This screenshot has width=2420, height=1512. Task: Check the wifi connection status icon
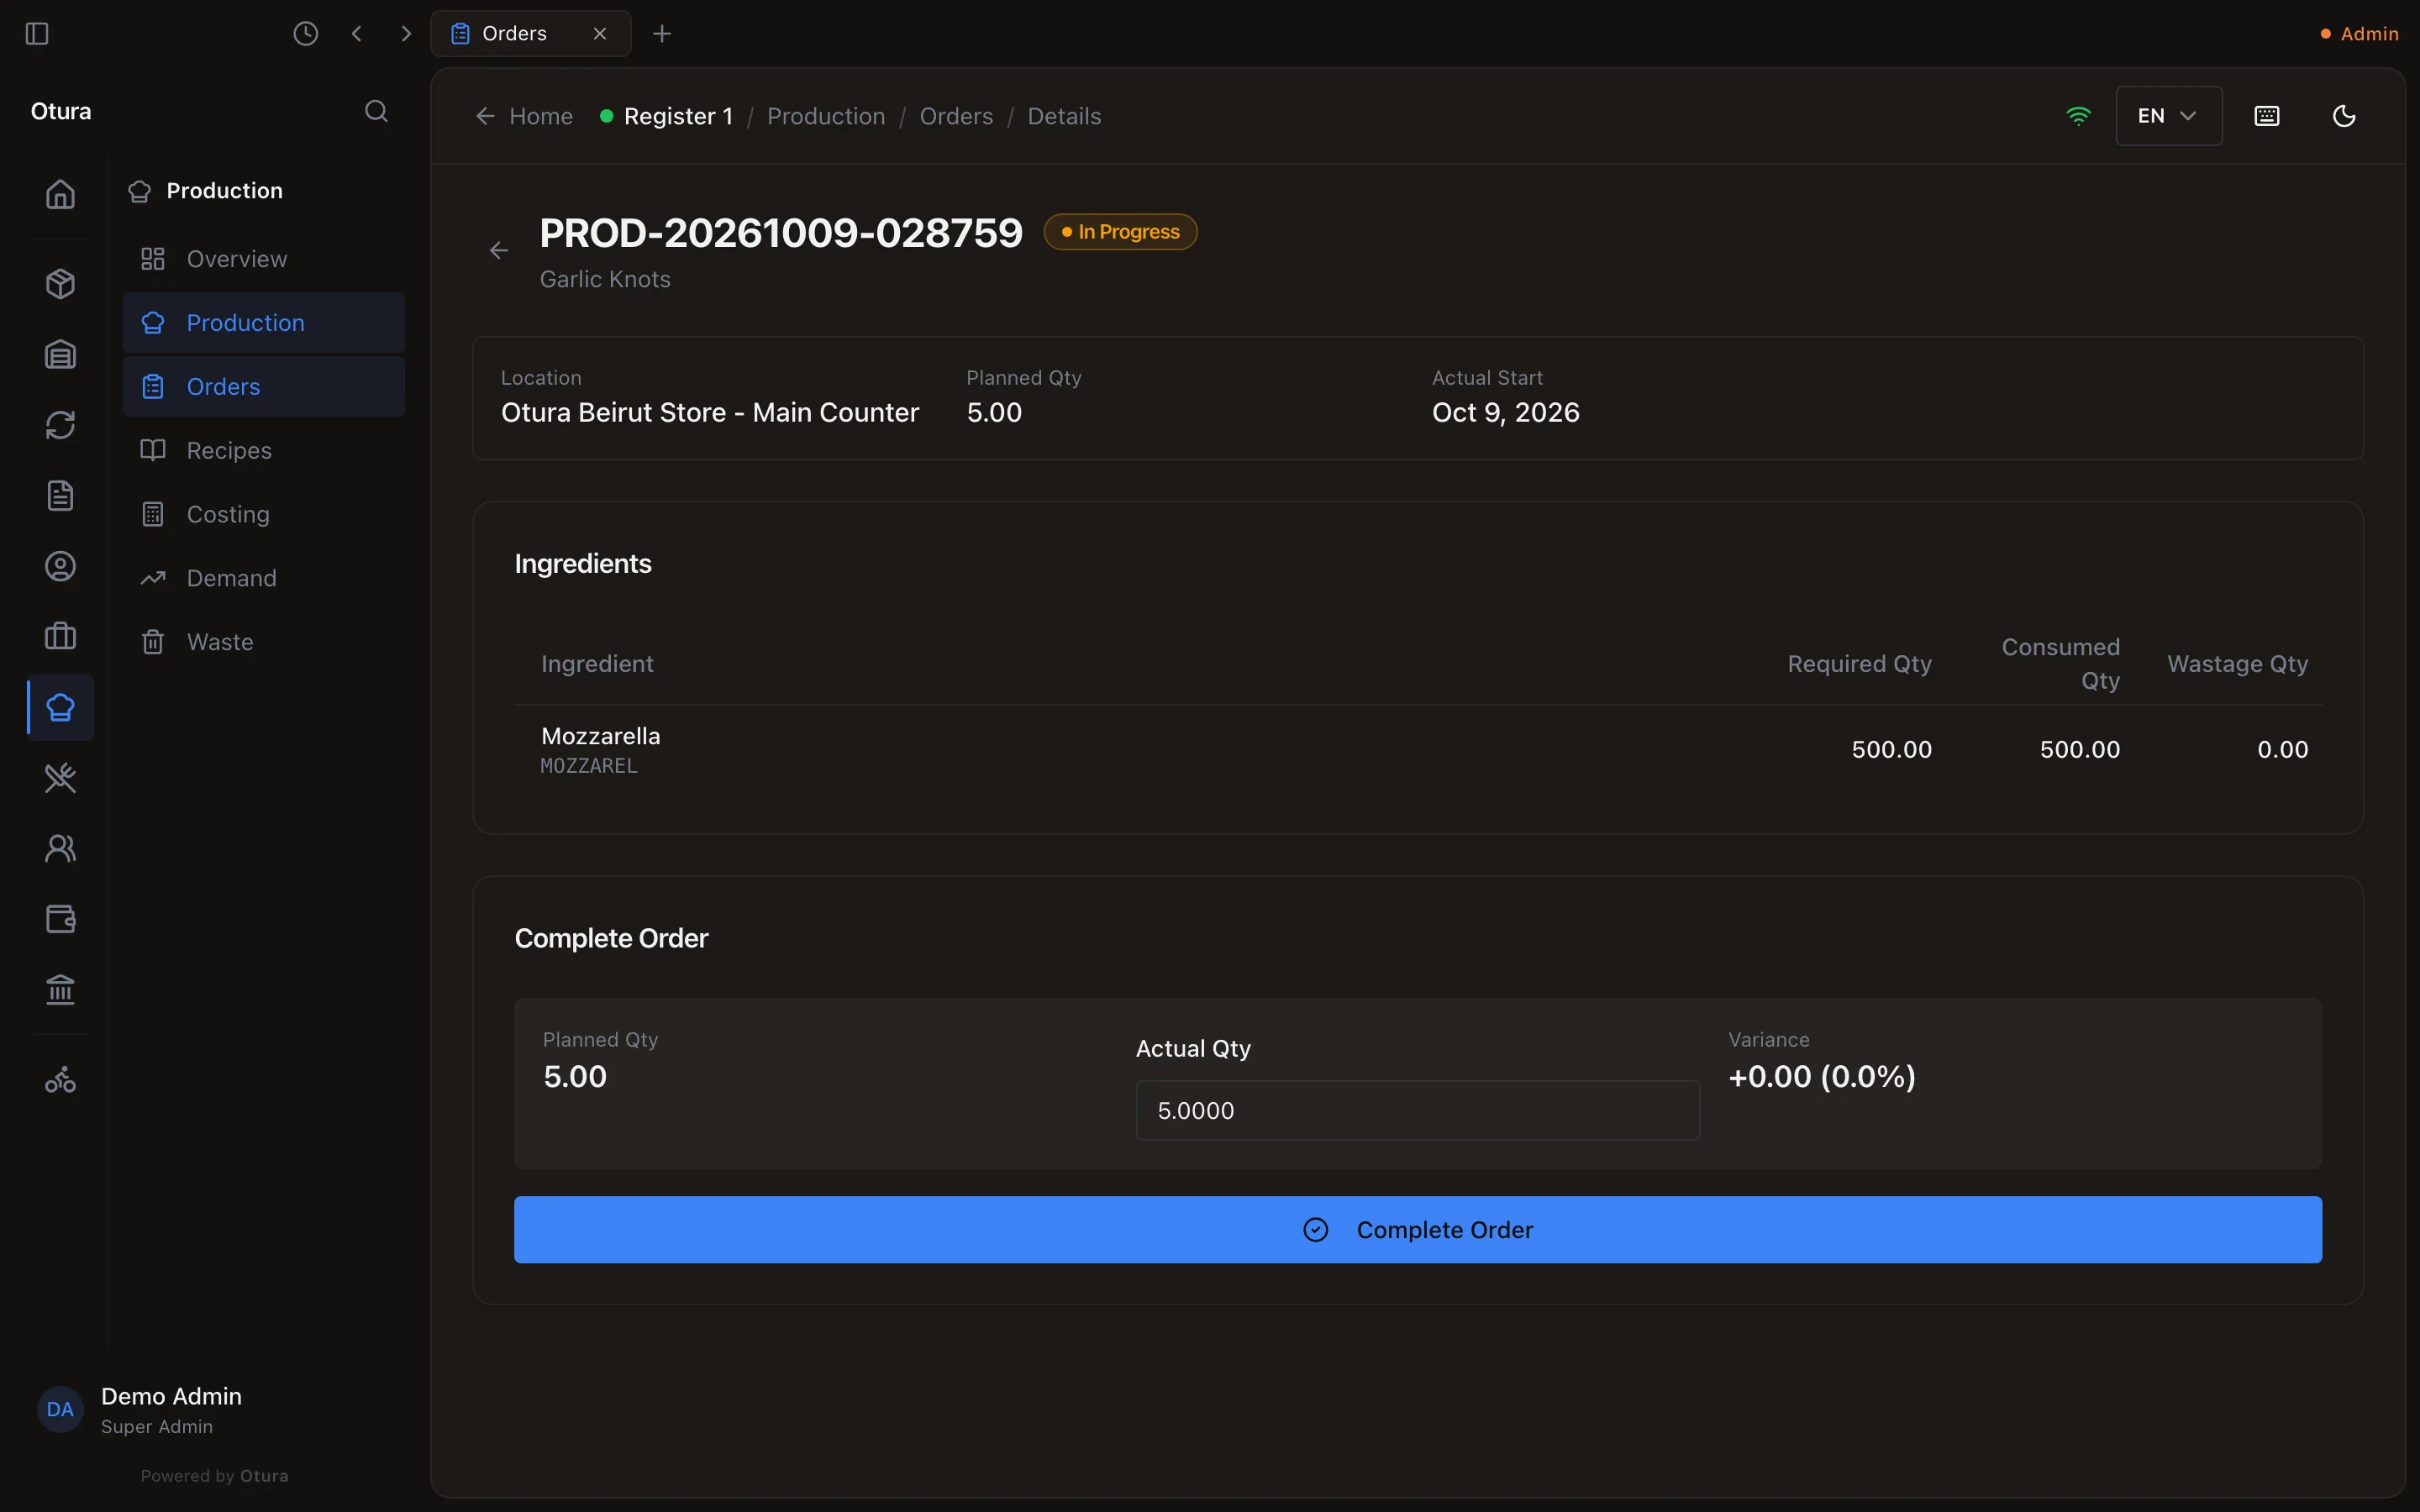point(2078,116)
